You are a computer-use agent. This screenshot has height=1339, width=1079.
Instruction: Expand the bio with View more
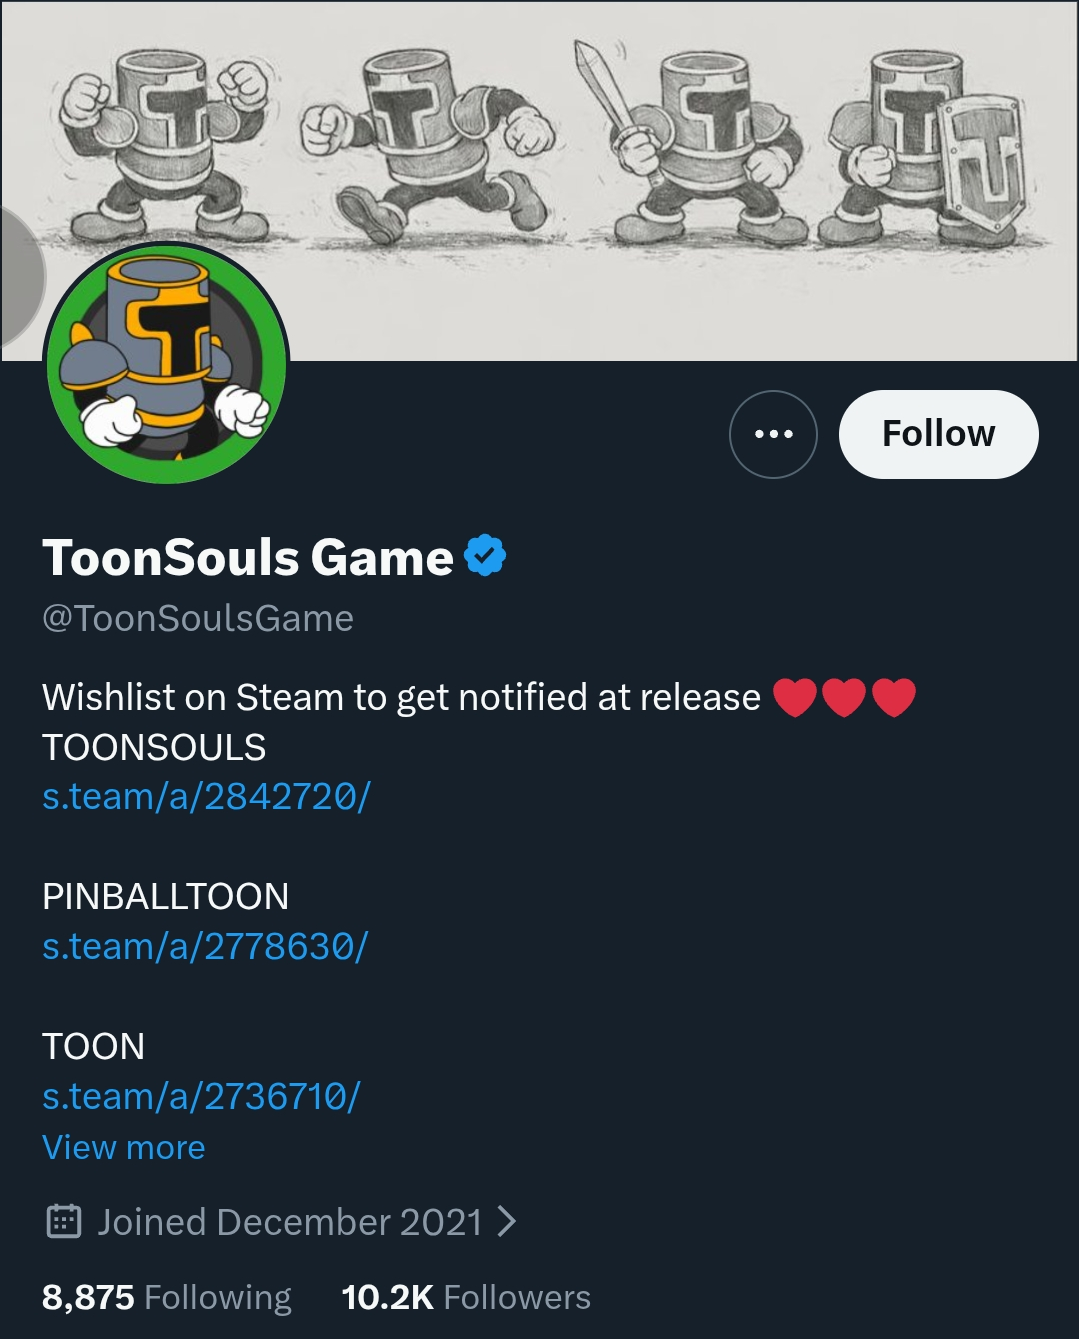124,1147
